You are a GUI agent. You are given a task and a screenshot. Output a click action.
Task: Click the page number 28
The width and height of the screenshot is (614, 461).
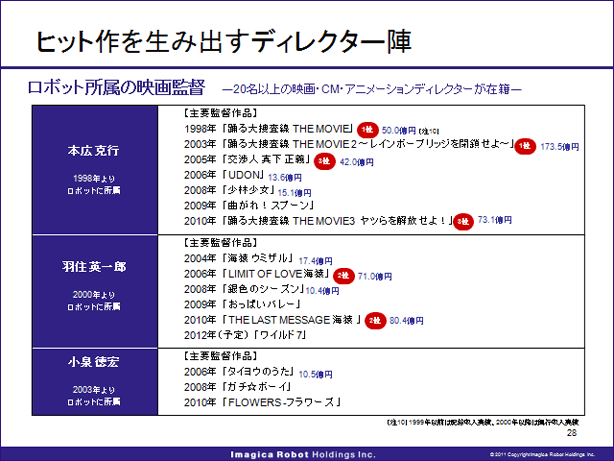pos(572,433)
